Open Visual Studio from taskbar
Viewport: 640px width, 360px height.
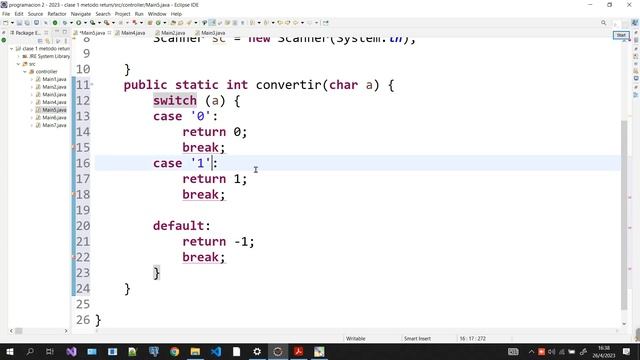coord(71,351)
